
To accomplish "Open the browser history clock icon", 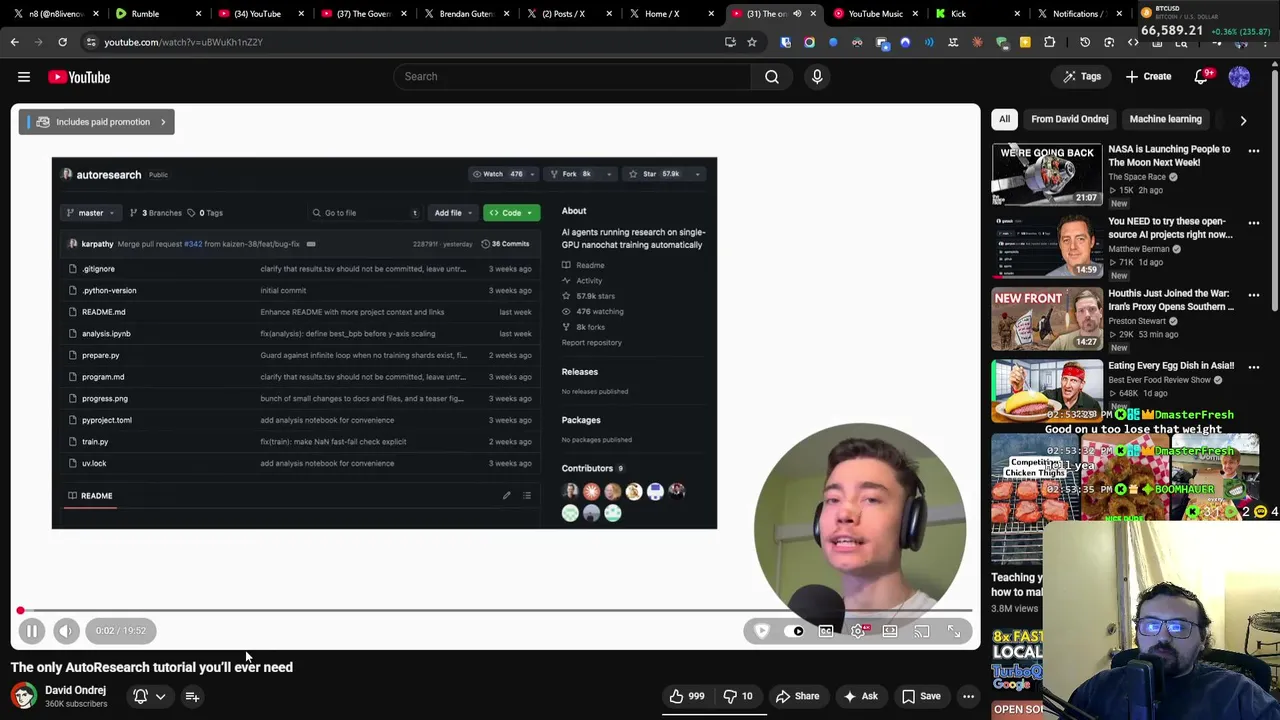I will click(1085, 42).
